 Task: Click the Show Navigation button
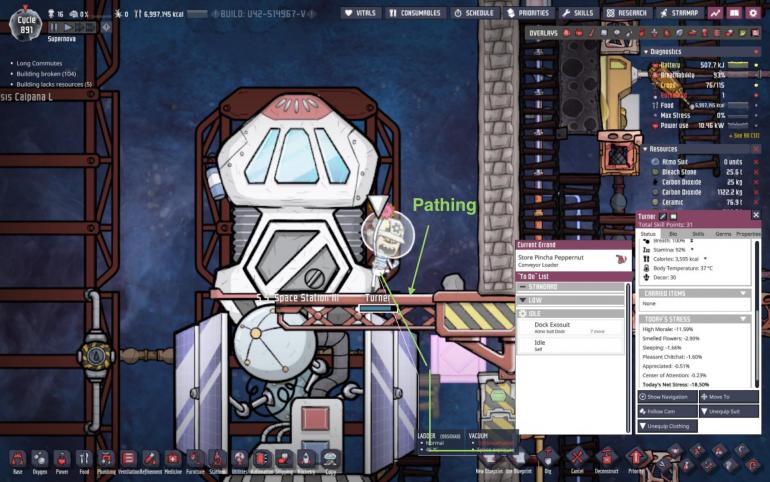coord(667,397)
